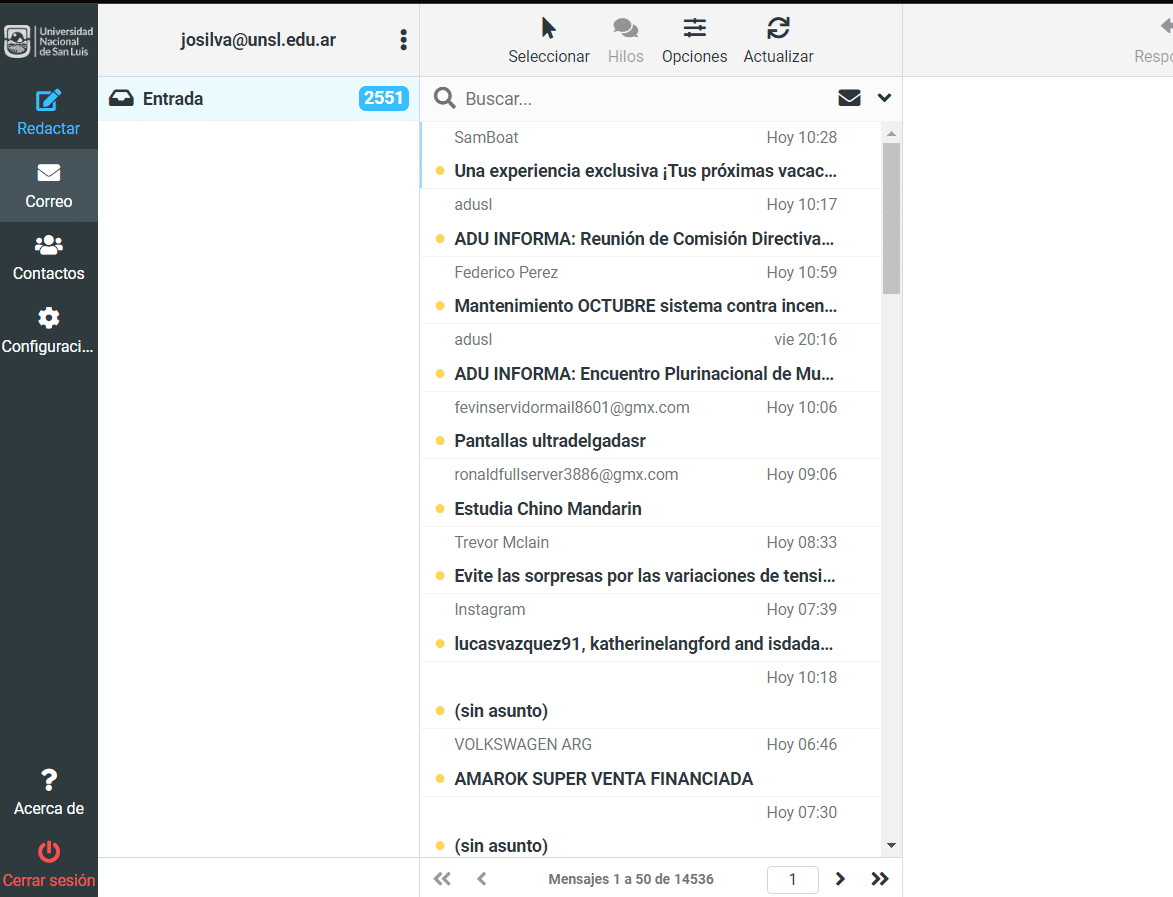Open the Estudia Chino Mandarin message
1173x897 pixels.
click(651, 492)
